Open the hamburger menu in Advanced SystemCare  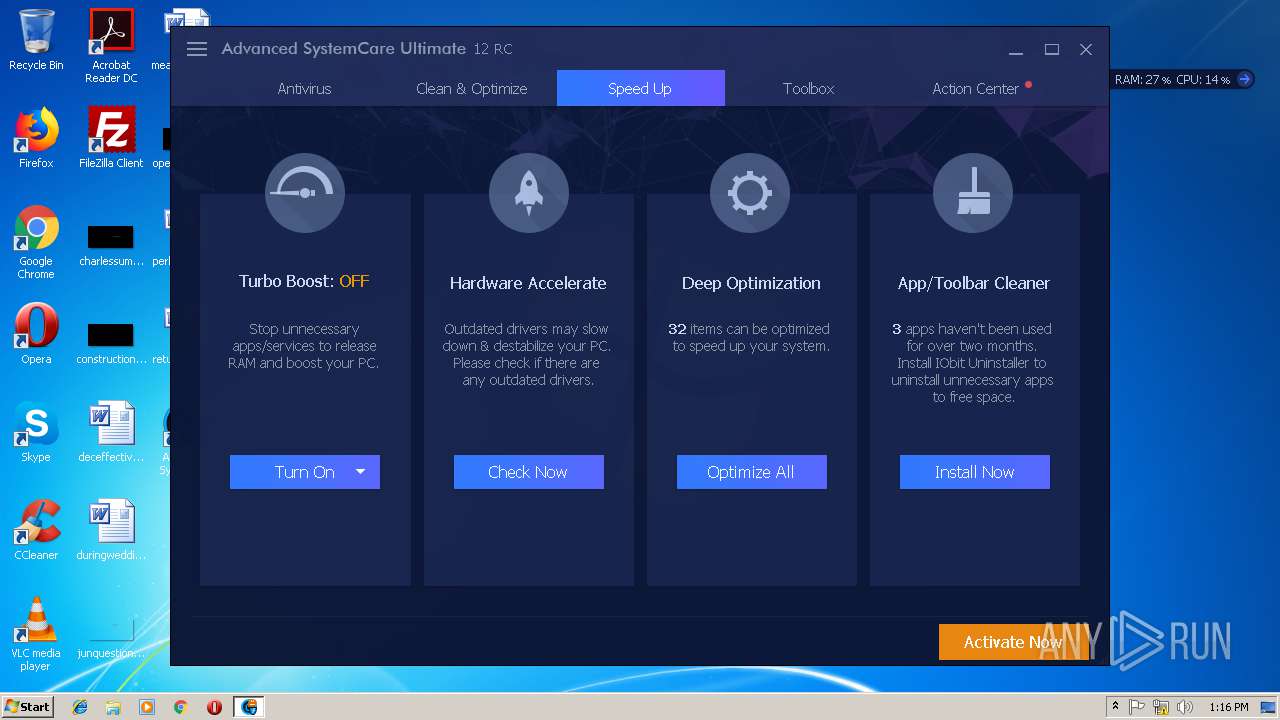click(197, 49)
